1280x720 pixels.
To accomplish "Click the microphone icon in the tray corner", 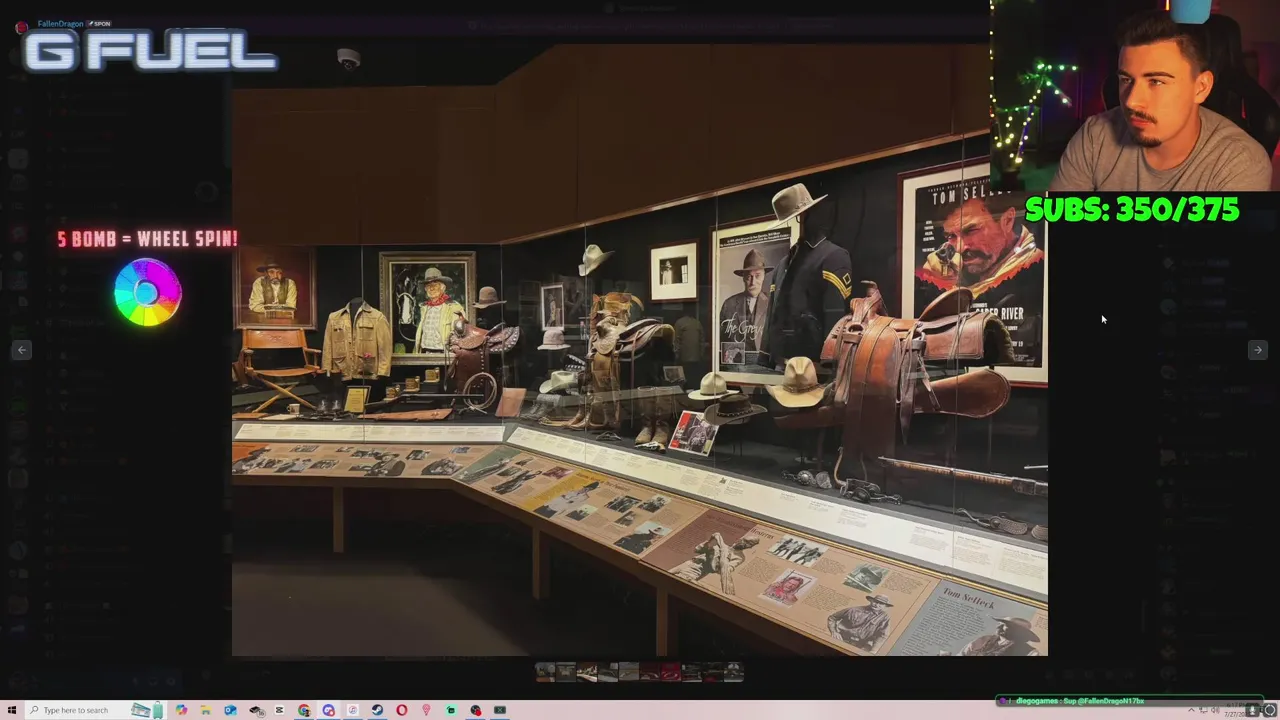I will [x=1252, y=710].
